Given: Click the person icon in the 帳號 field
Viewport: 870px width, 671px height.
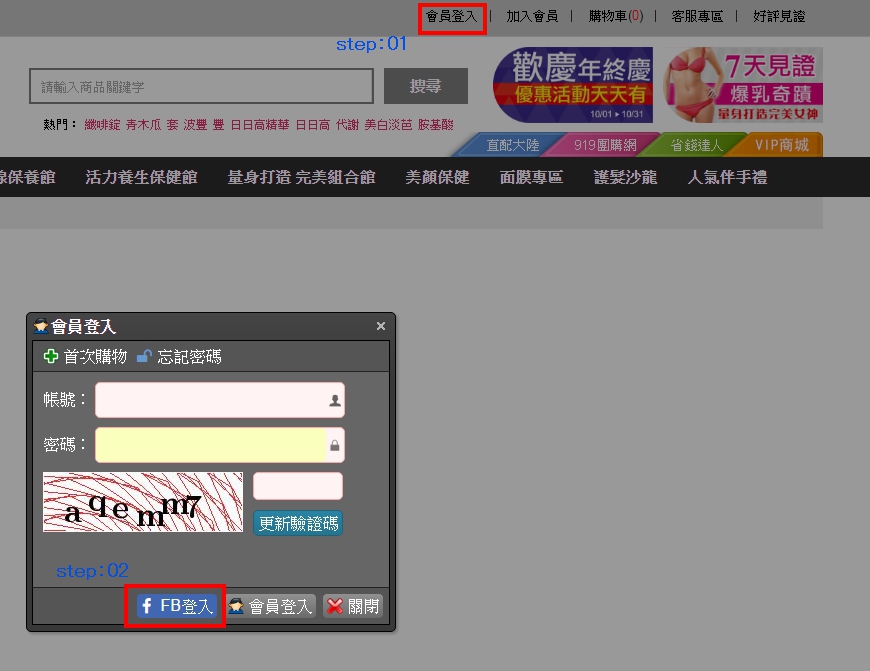Looking at the screenshot, I should coord(335,400).
